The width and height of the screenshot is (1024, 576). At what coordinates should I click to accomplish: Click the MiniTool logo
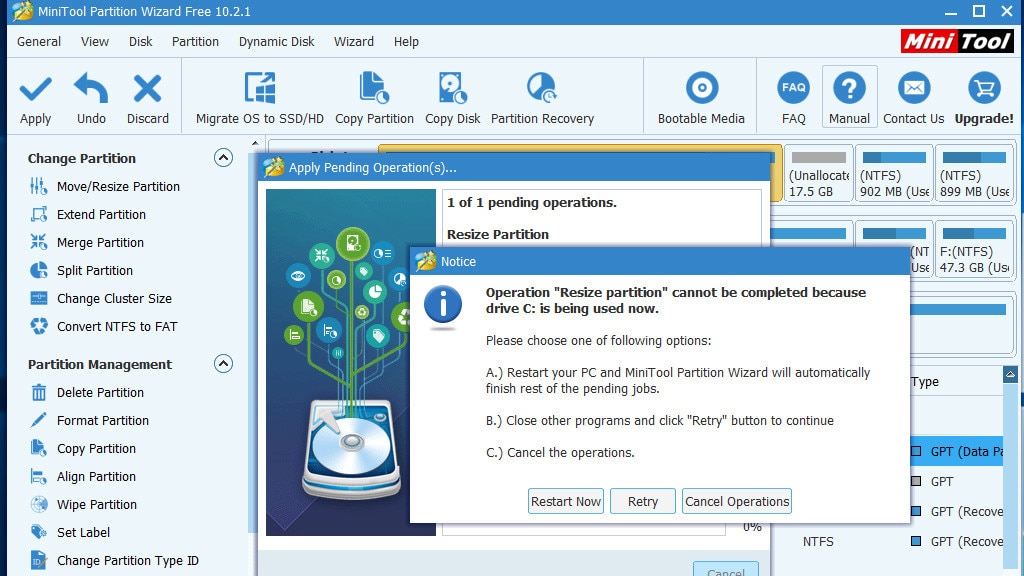point(957,41)
